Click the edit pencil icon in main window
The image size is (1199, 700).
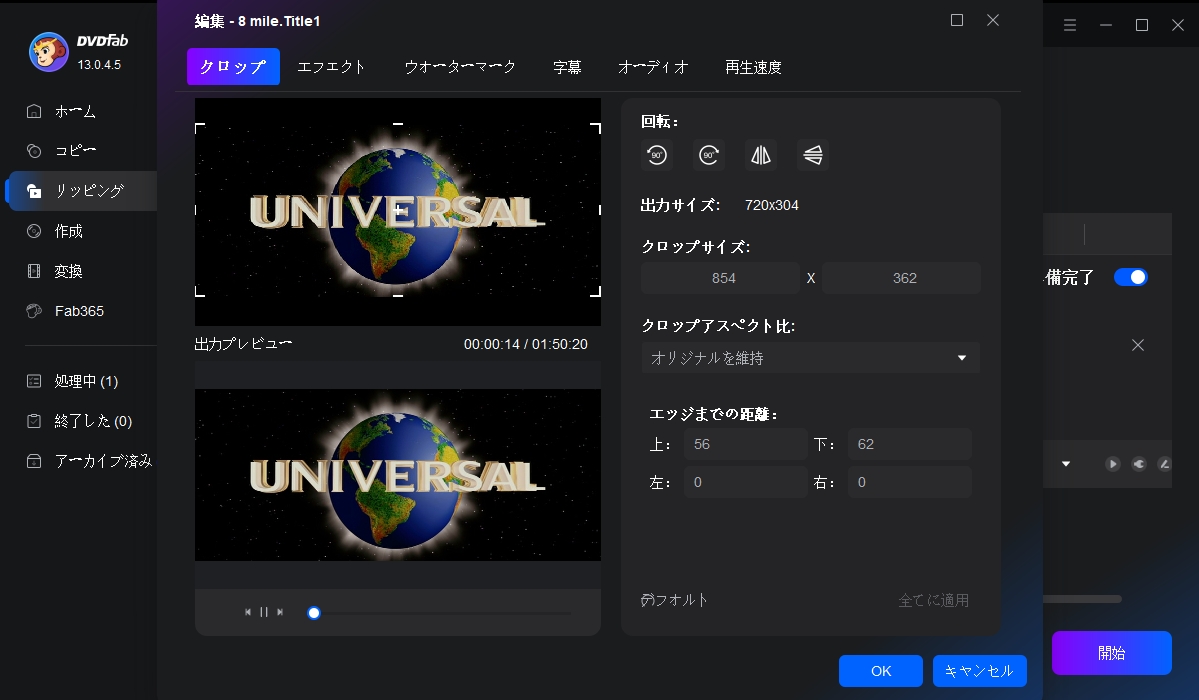[x=1164, y=464]
